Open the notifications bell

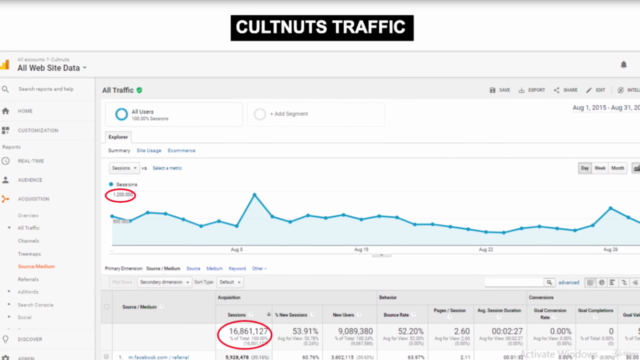[623, 64]
